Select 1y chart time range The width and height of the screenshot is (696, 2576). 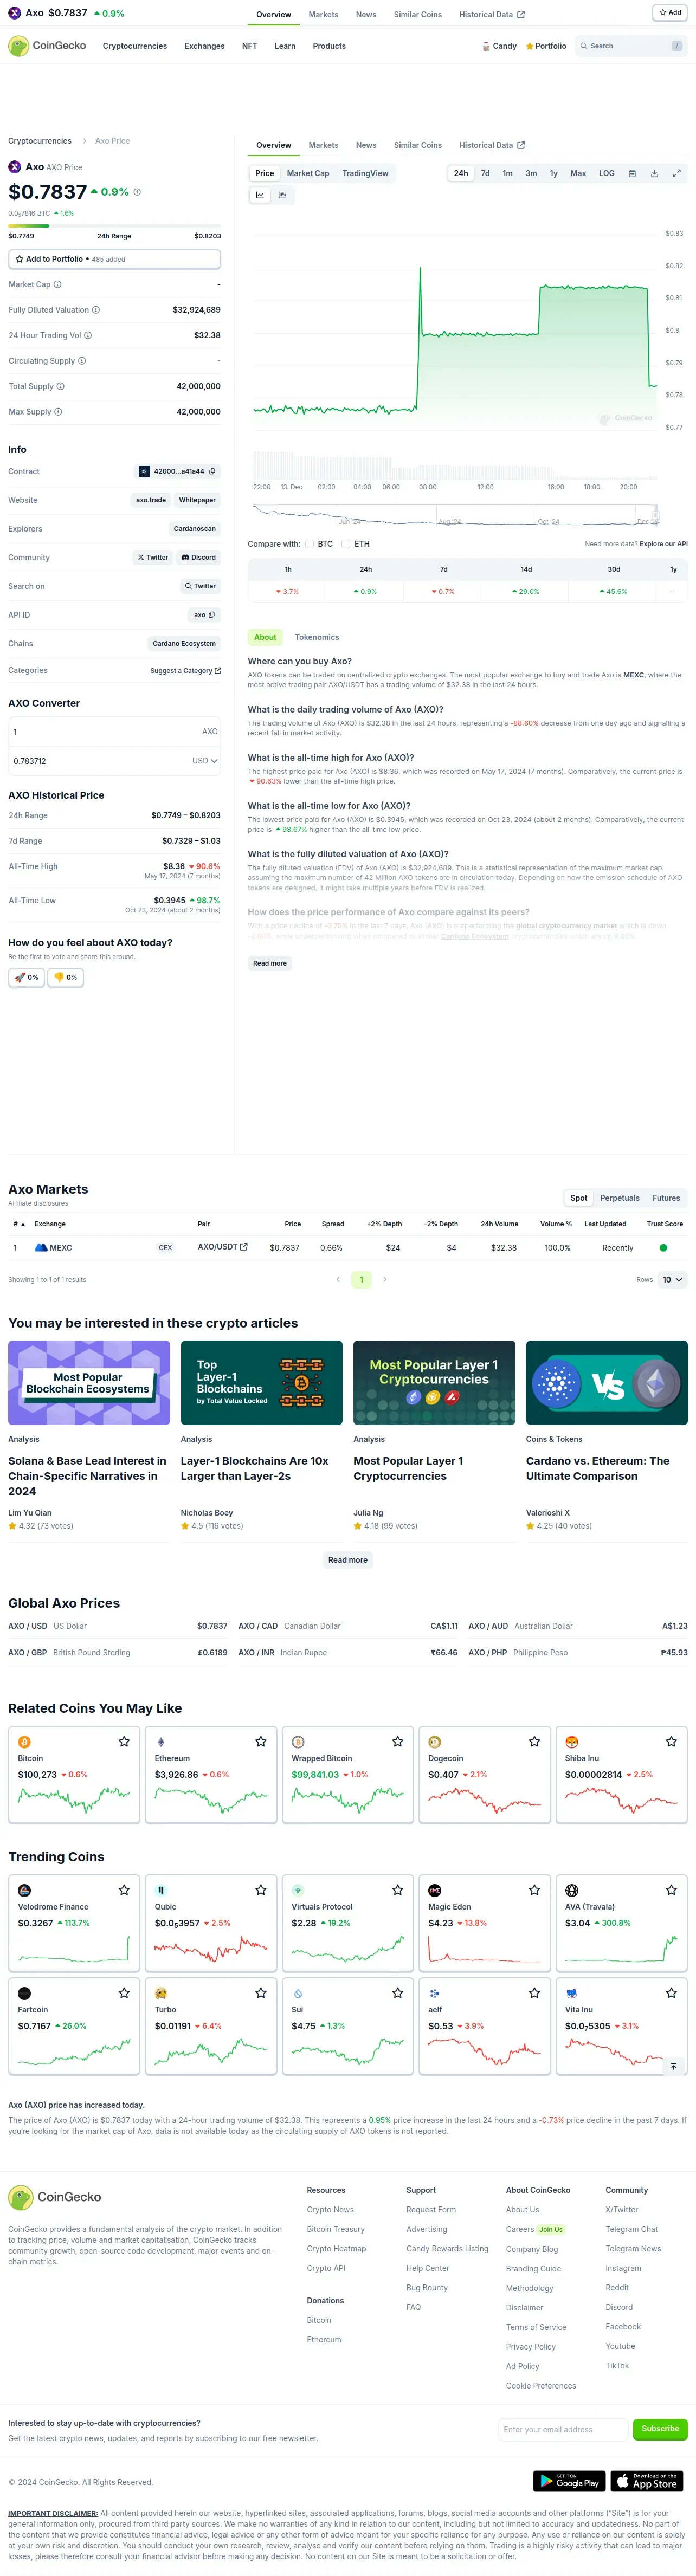(x=554, y=173)
